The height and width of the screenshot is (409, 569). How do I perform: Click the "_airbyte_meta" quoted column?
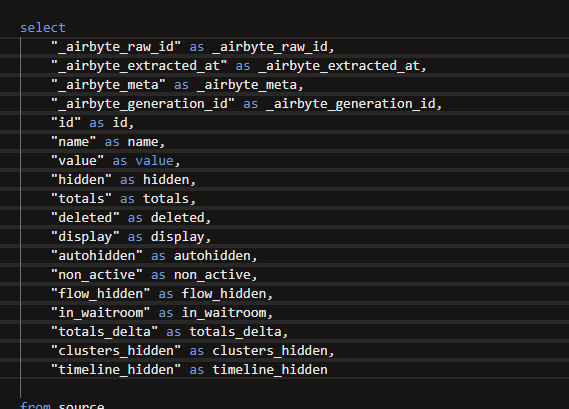pyautogui.click(x=109, y=85)
